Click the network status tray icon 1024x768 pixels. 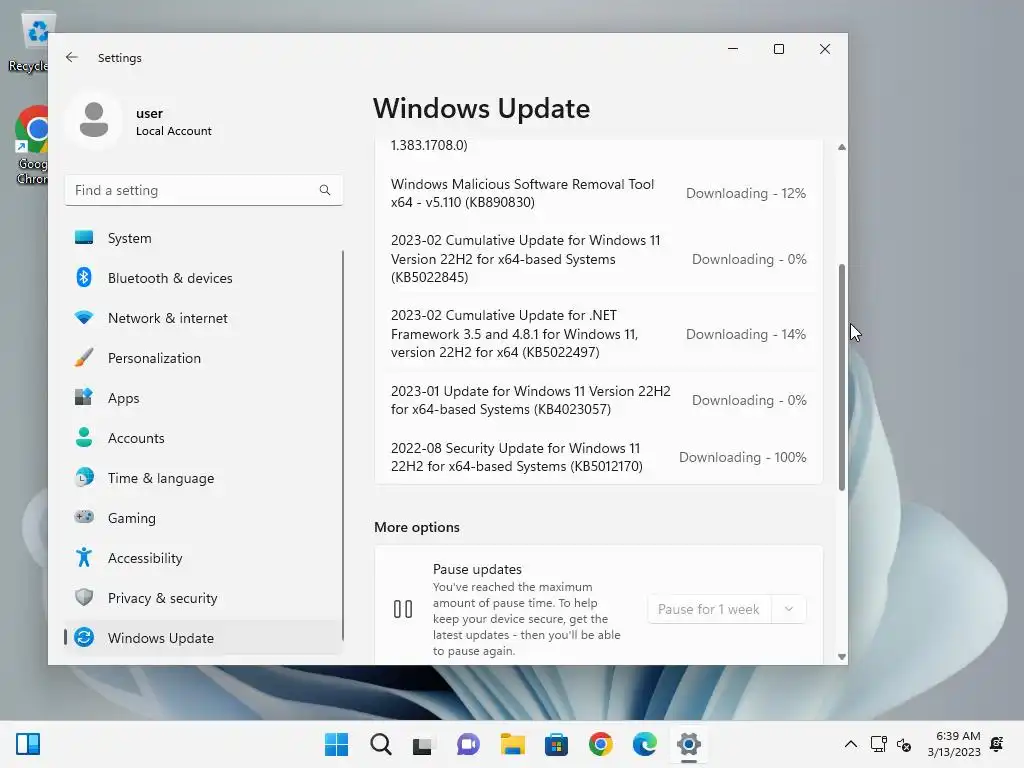878,744
